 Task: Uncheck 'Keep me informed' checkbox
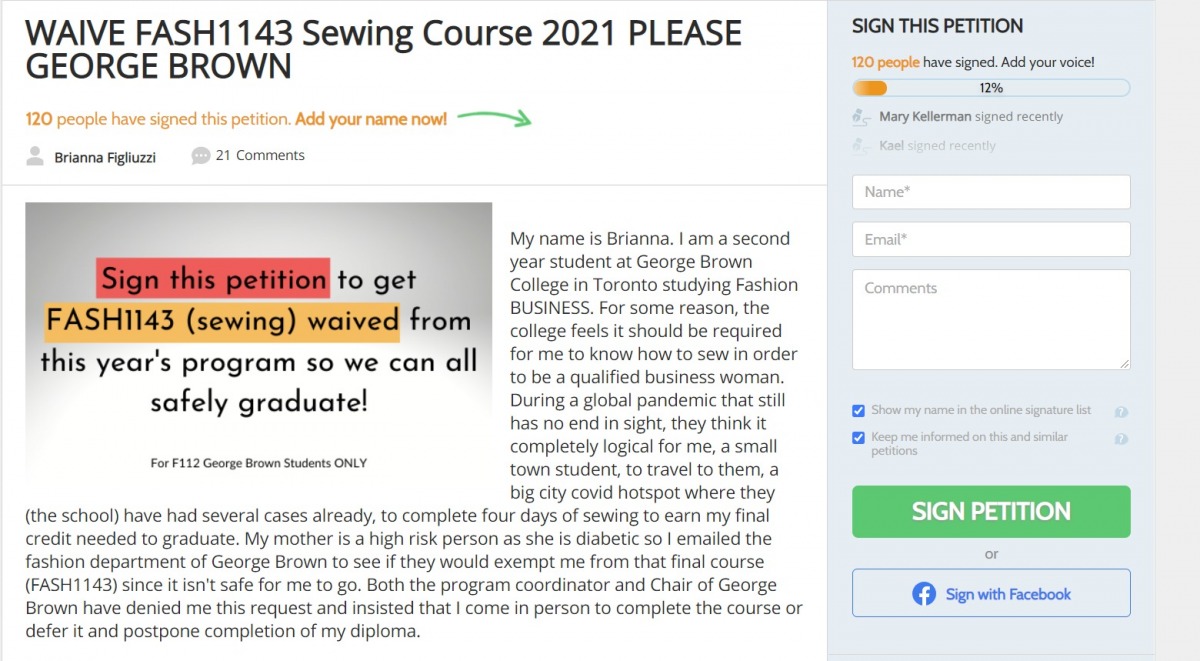click(x=858, y=437)
